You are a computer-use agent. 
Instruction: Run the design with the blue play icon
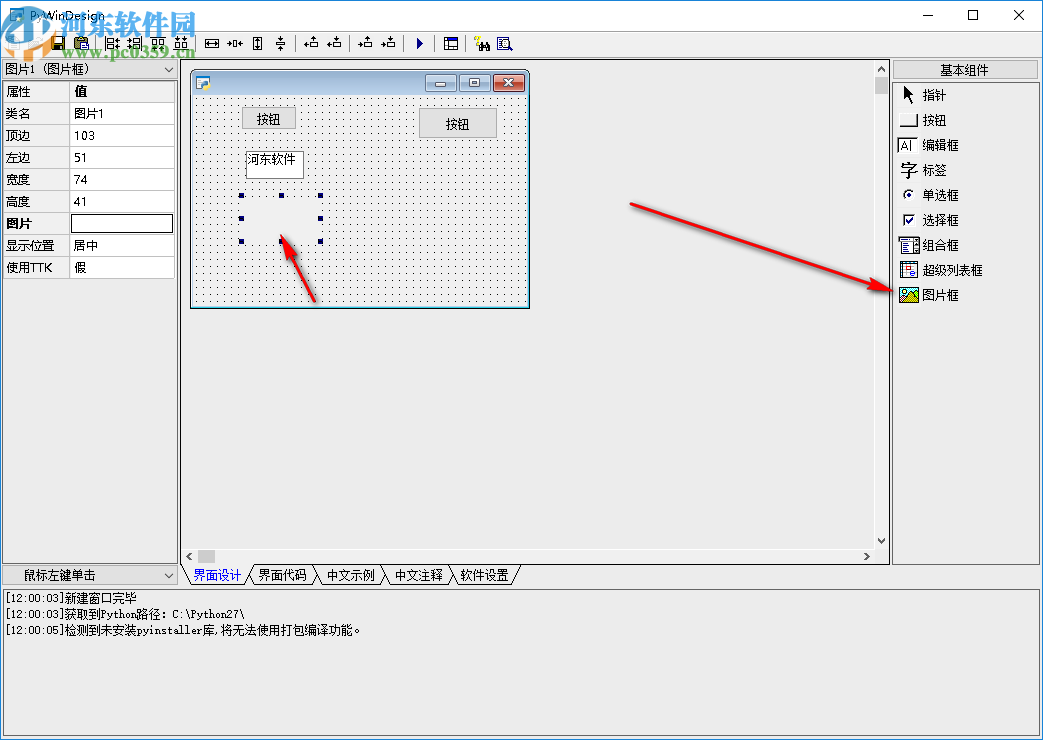pos(419,43)
